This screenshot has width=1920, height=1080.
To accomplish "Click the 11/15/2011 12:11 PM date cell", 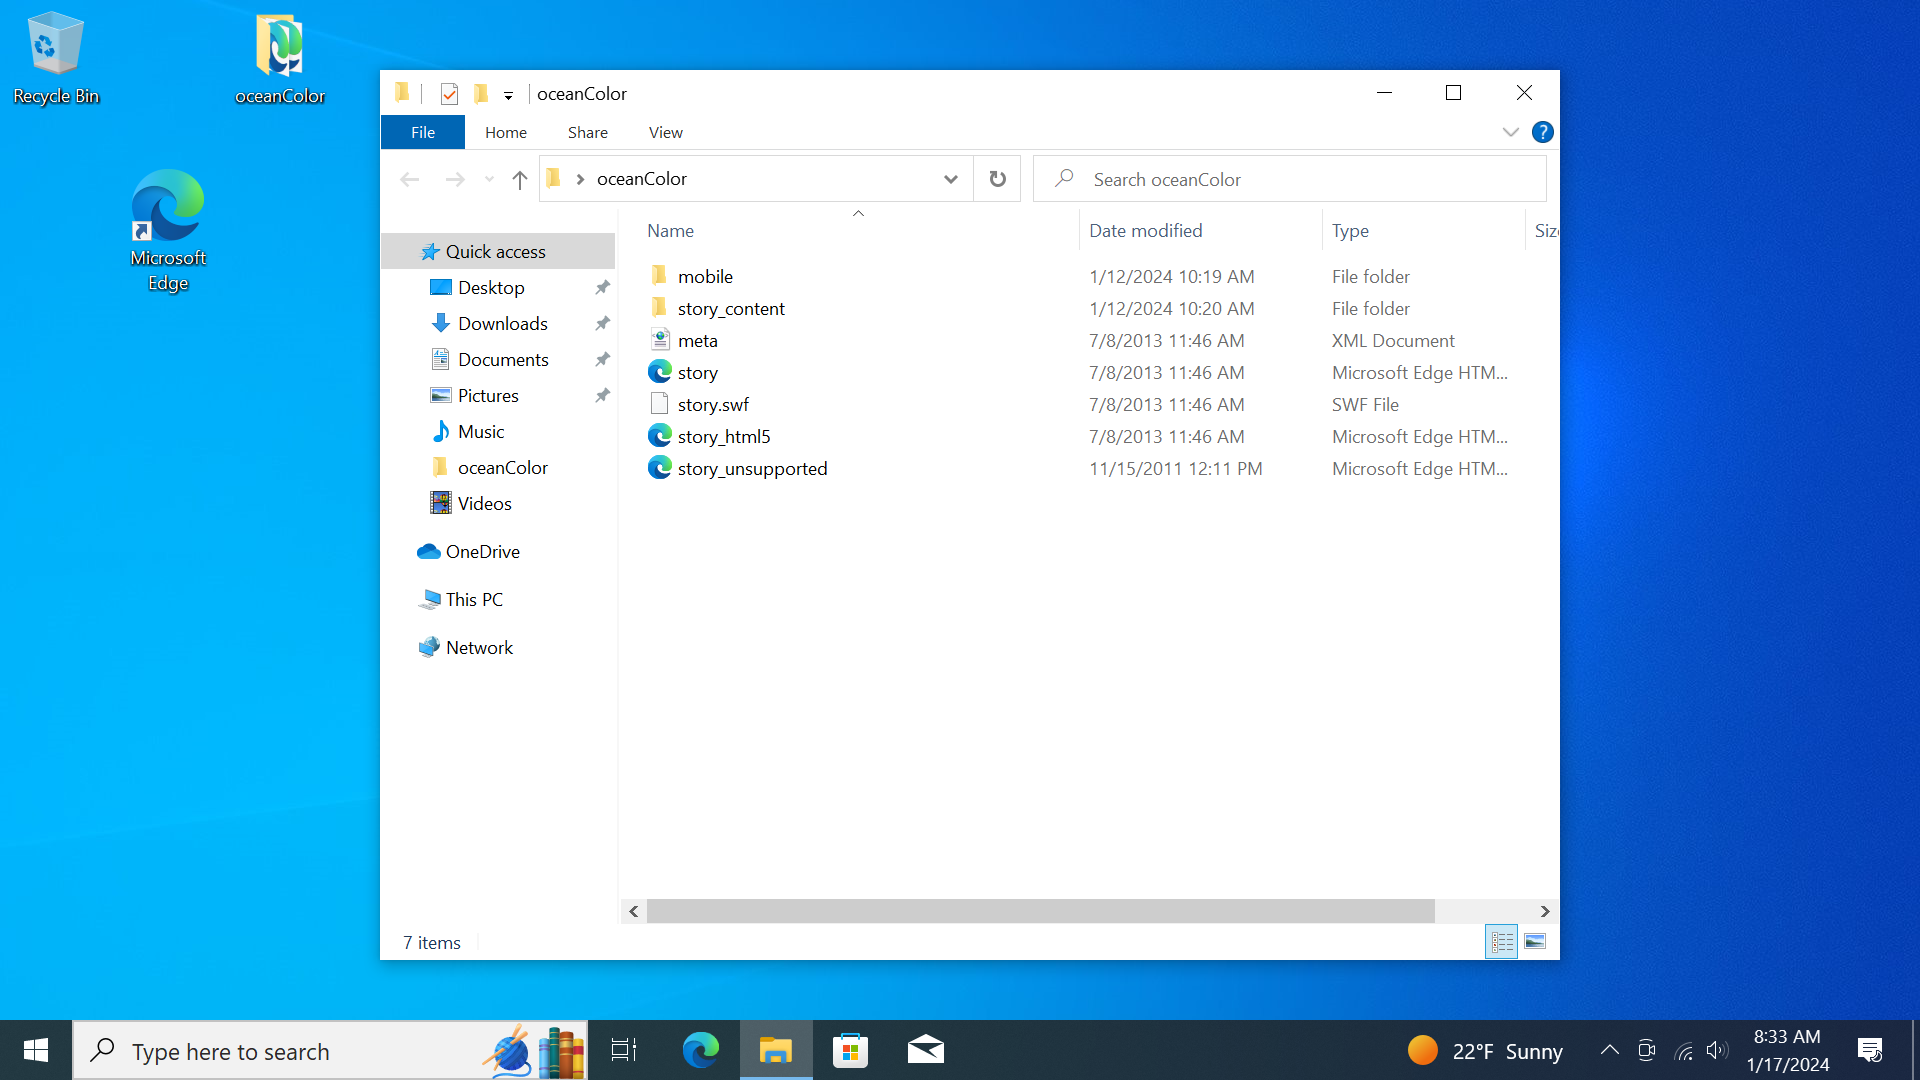I will pyautogui.click(x=1176, y=468).
